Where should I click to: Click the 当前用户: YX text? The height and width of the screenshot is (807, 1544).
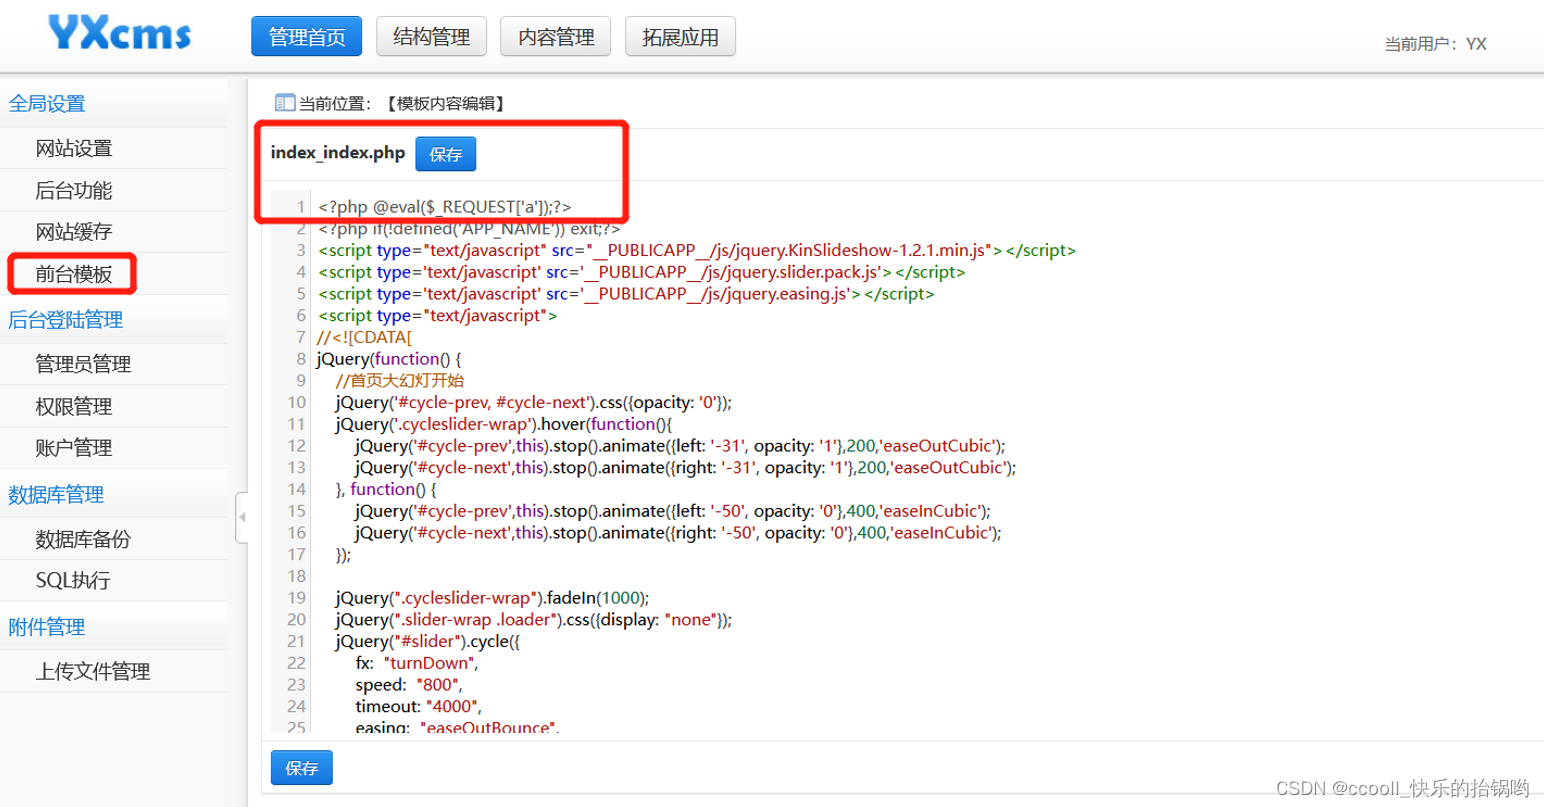(1435, 44)
